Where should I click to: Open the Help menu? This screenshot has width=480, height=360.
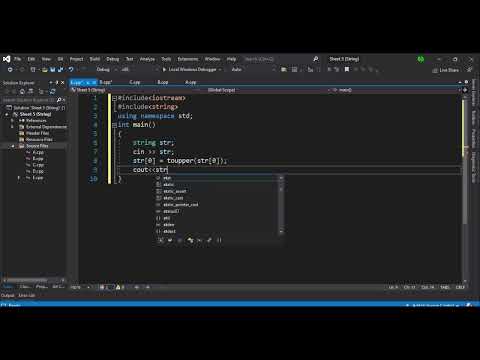coord(231,59)
